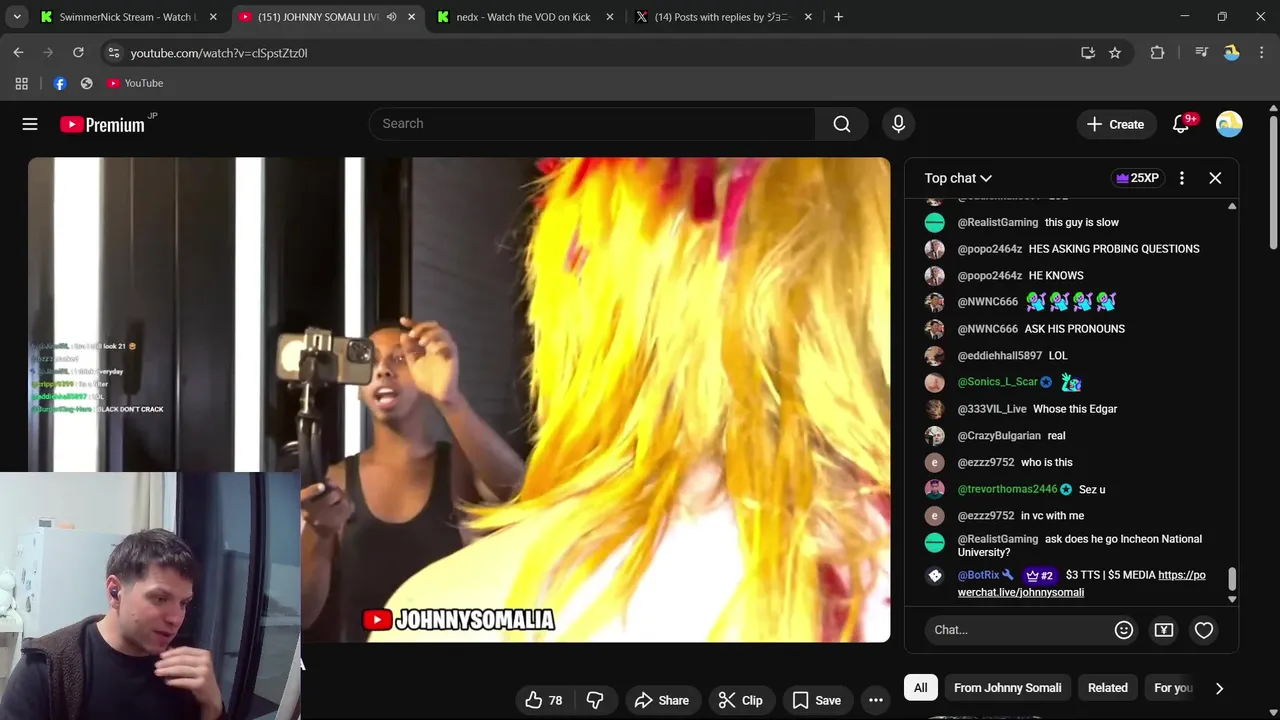Open globe bookmark in bookmarks bar
This screenshot has height=720, width=1280.
(86, 83)
